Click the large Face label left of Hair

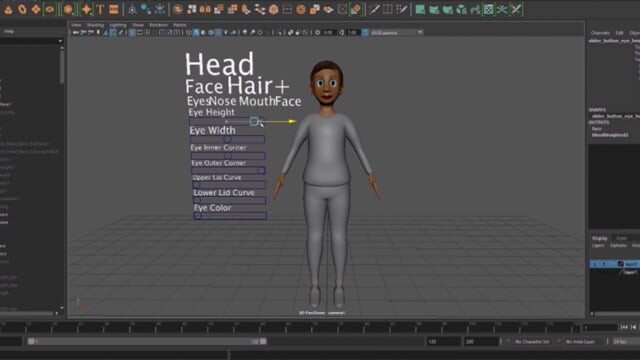(204, 87)
